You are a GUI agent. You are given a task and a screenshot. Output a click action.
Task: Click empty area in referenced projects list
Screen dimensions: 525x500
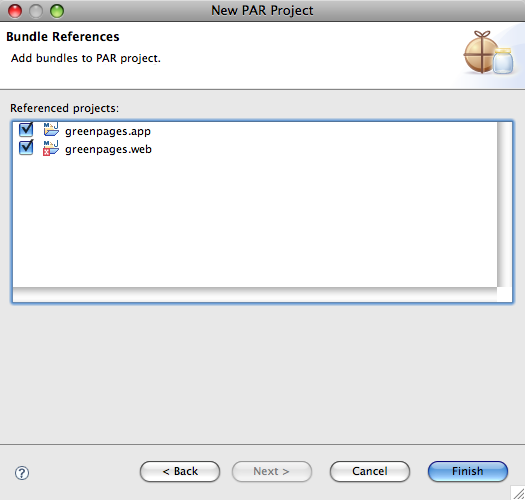point(254,221)
